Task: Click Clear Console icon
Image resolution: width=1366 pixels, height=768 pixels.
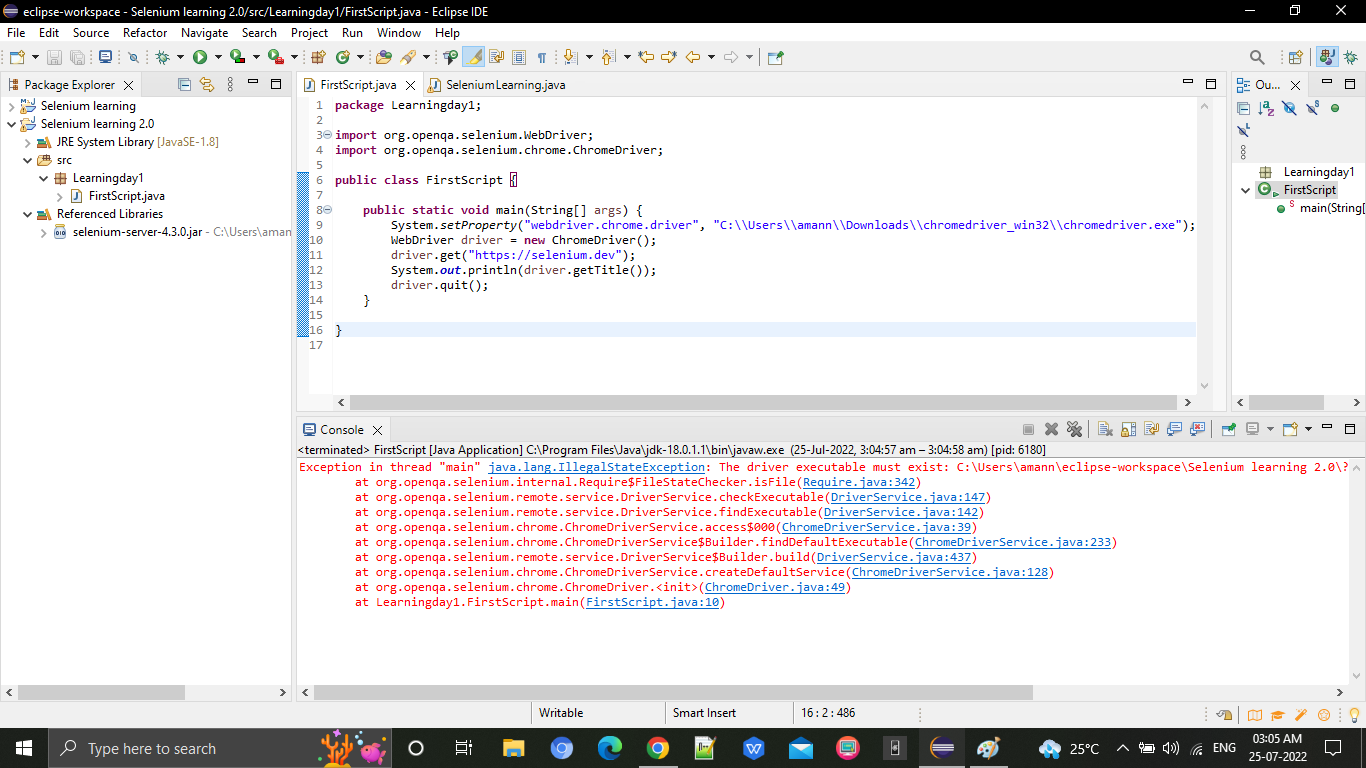Action: [x=1105, y=429]
